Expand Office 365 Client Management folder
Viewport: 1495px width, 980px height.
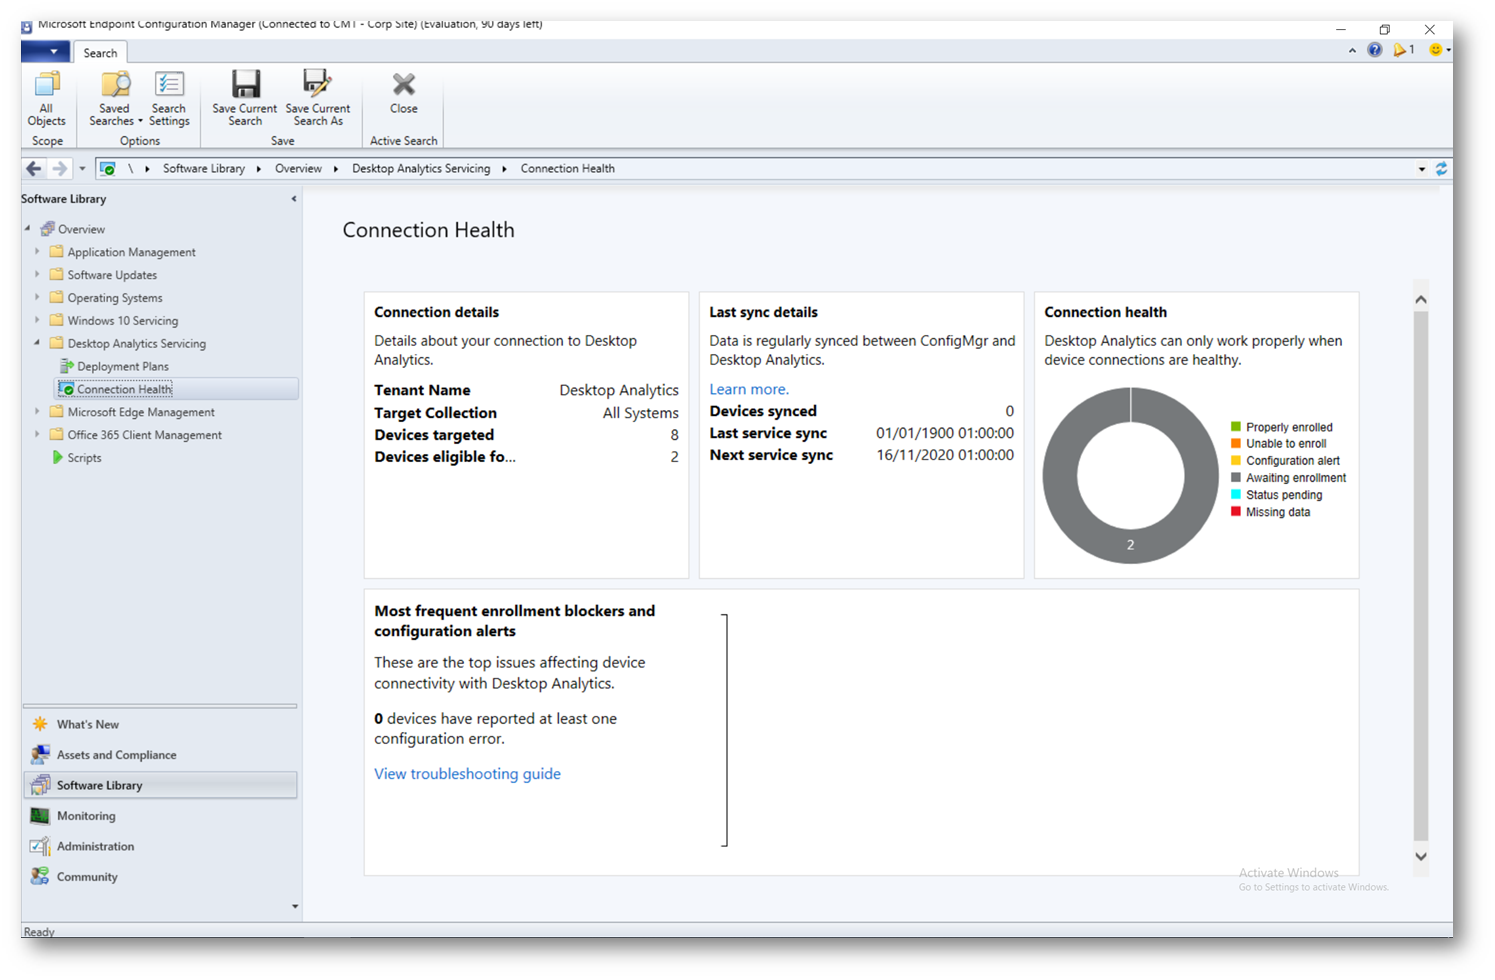pos(37,435)
